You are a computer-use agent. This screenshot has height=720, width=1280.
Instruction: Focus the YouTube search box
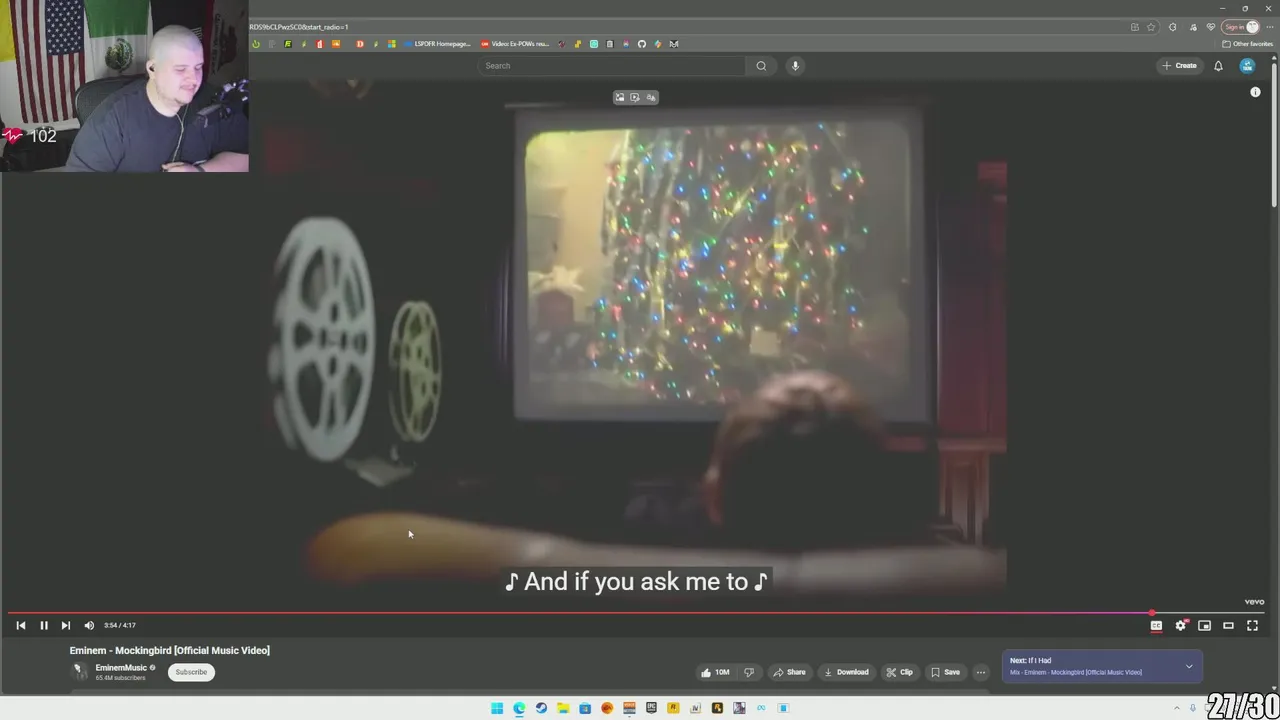(x=612, y=66)
